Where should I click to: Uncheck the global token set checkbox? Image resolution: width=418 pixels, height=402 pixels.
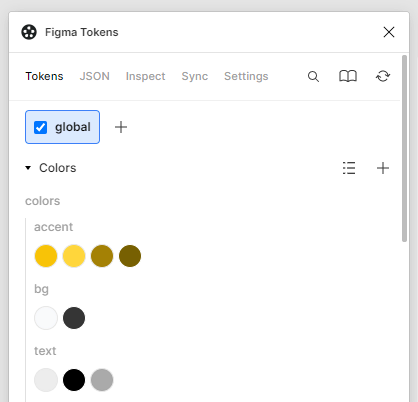40,127
